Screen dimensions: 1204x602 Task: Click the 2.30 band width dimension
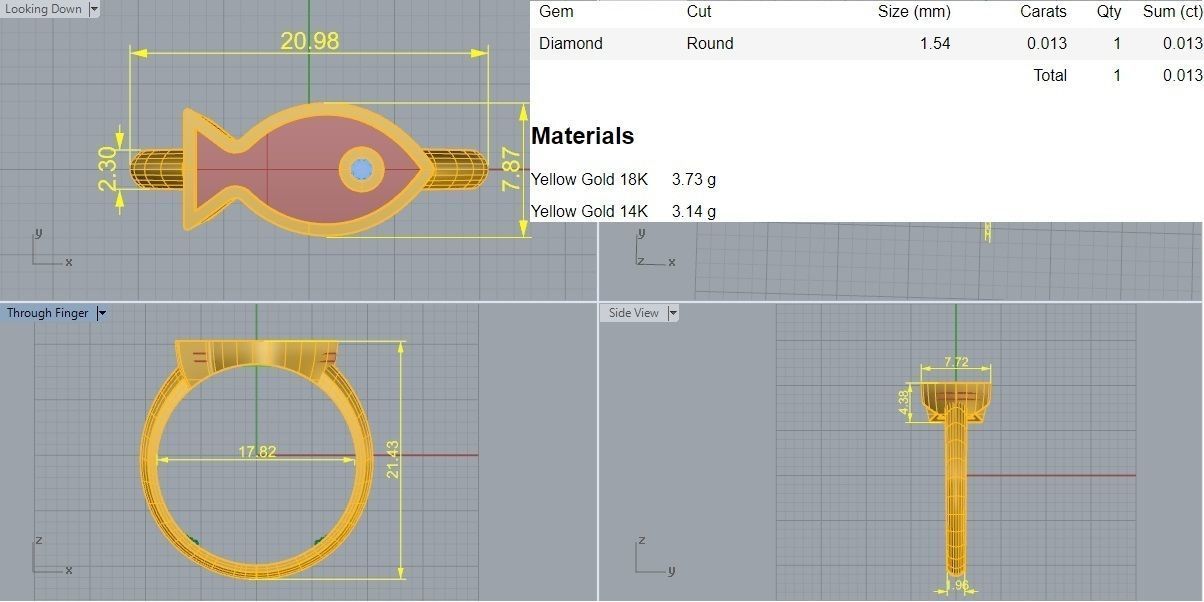(x=107, y=169)
